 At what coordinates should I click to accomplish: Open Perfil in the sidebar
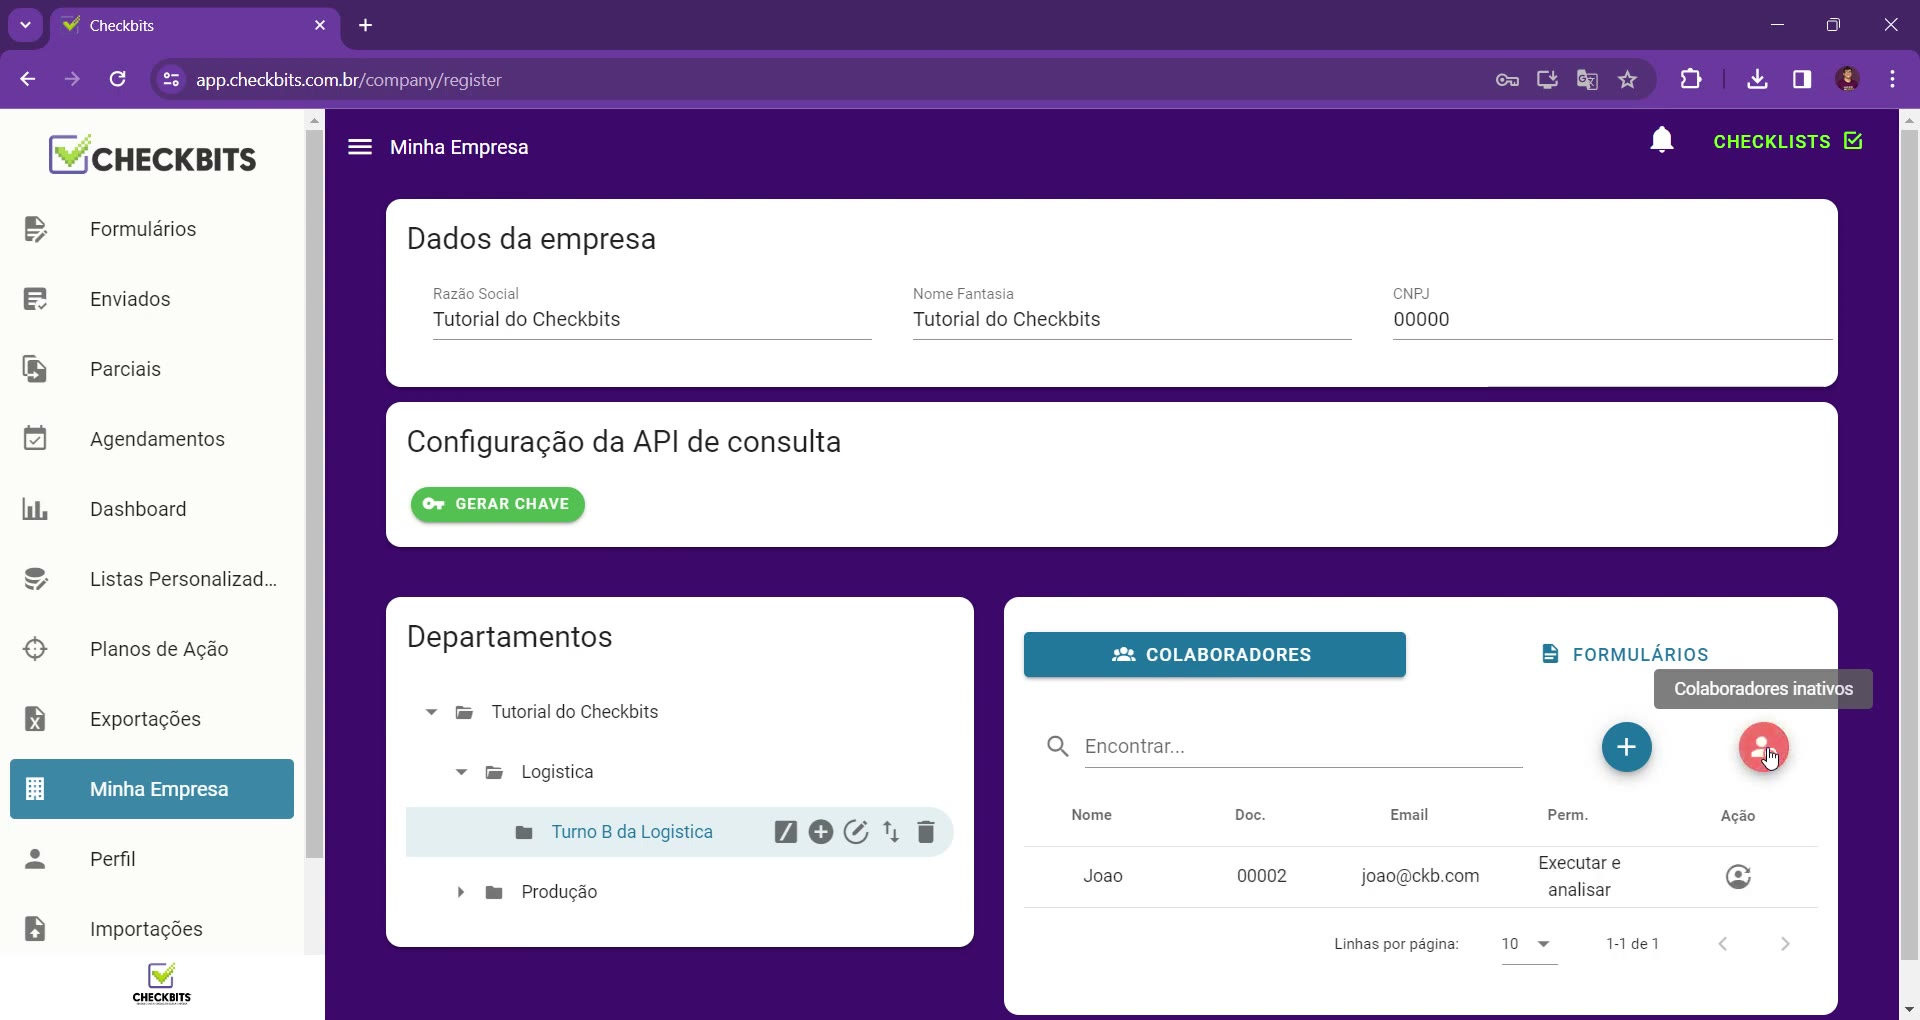click(x=152, y=859)
